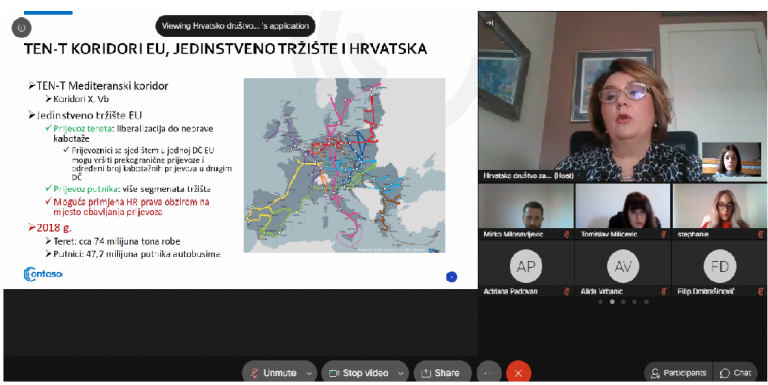
Task: Click the info icon at top left
Action: click(21, 27)
